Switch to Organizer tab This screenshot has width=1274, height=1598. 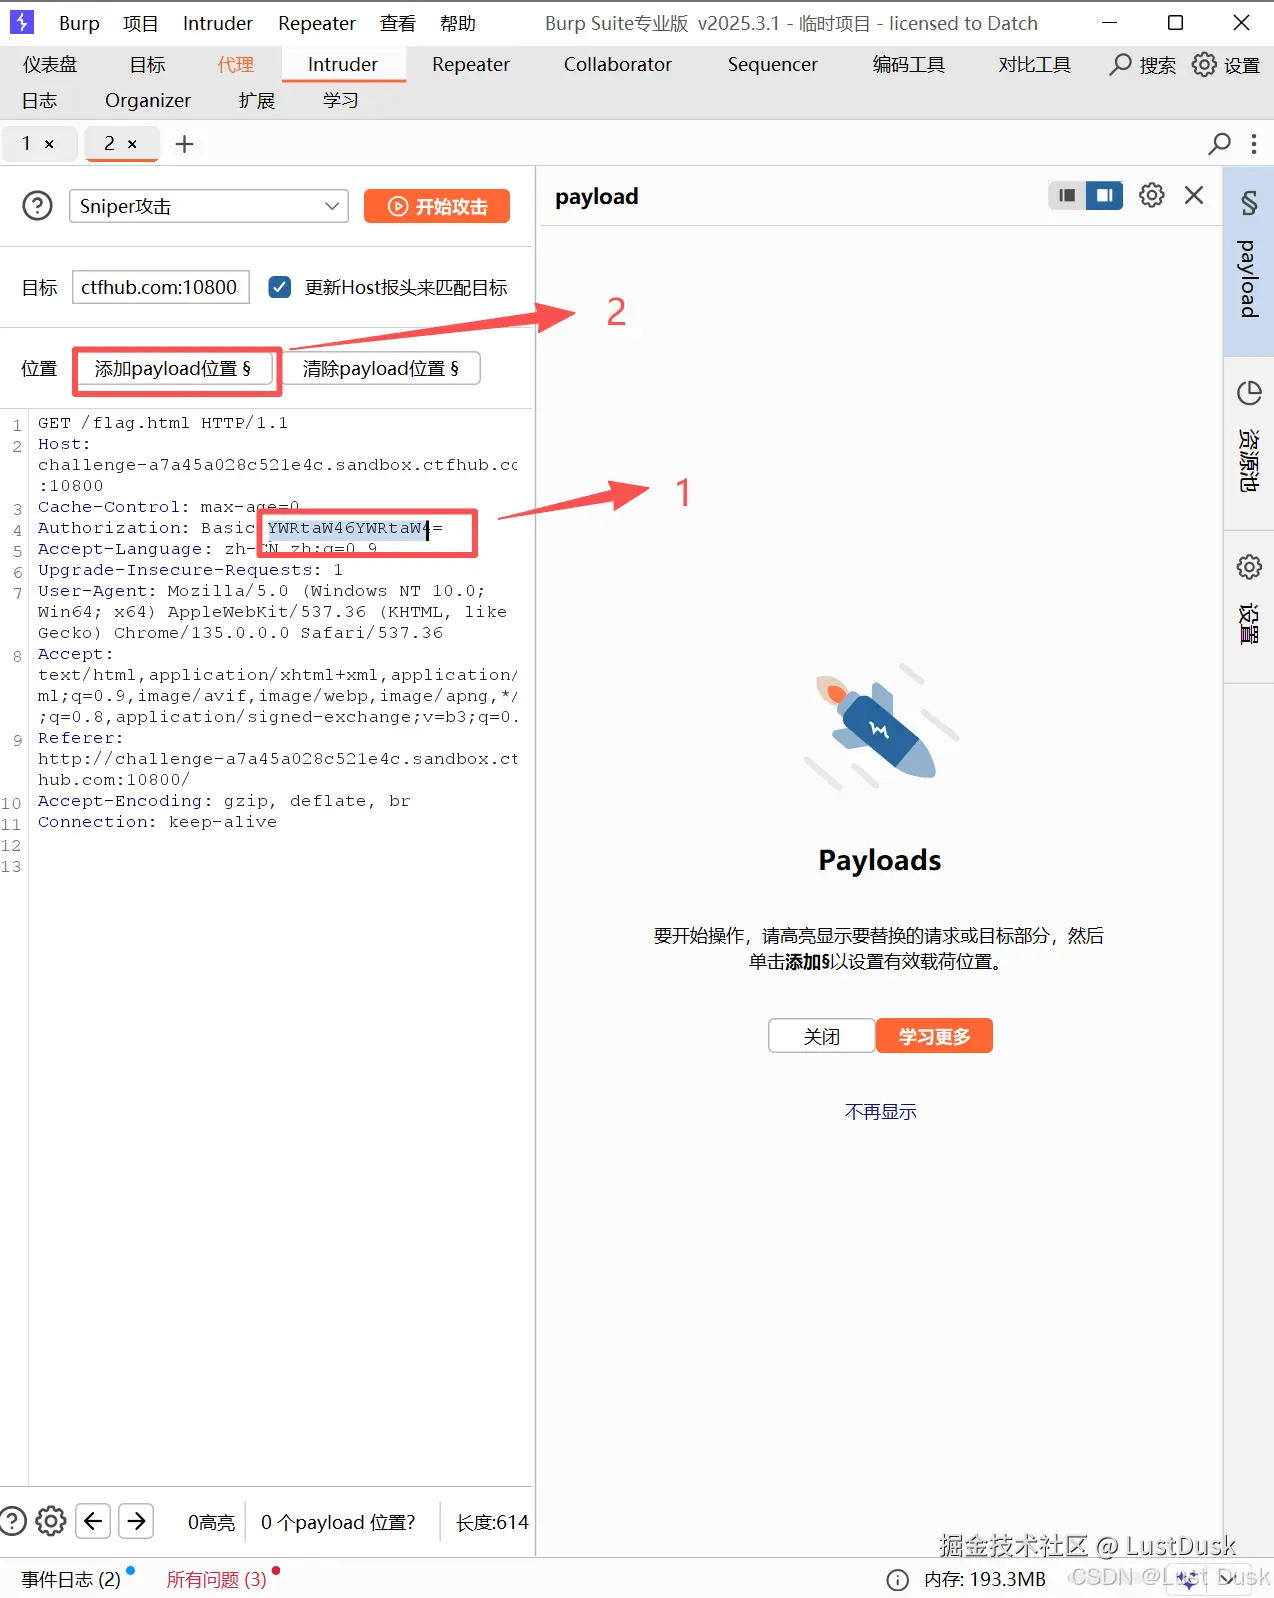(x=147, y=101)
